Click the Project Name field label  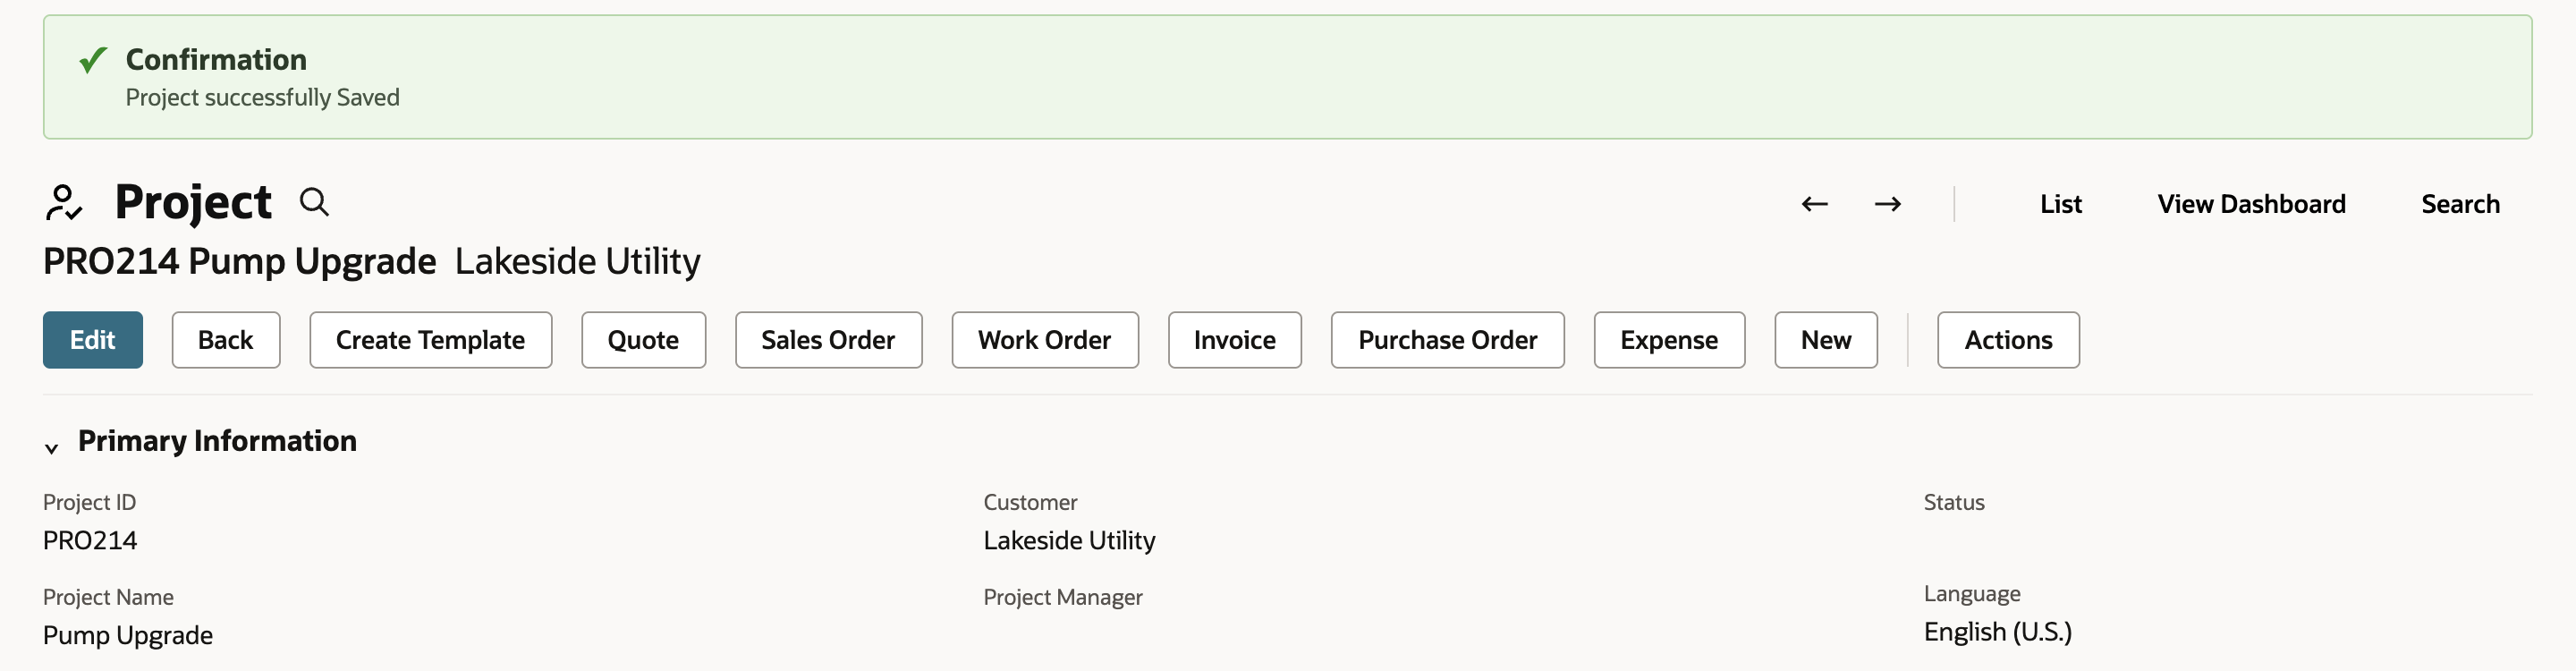108,597
